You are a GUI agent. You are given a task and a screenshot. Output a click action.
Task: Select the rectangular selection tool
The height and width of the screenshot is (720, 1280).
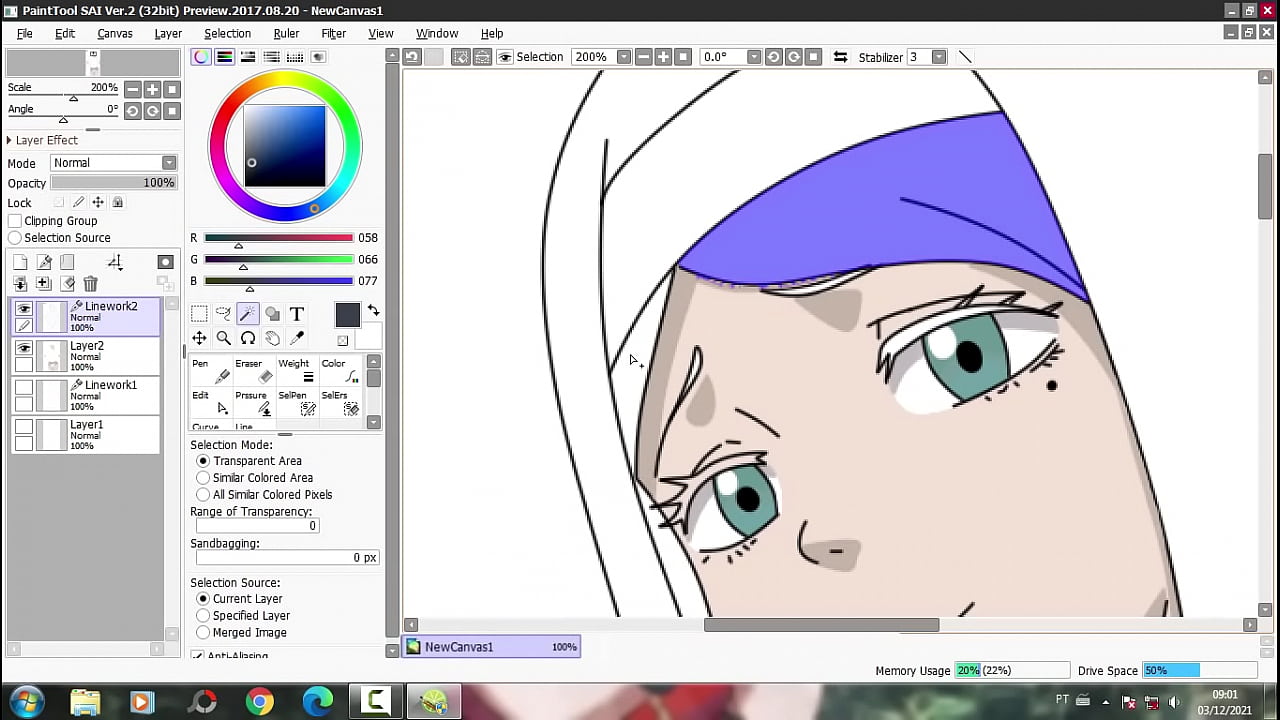pyautogui.click(x=199, y=314)
